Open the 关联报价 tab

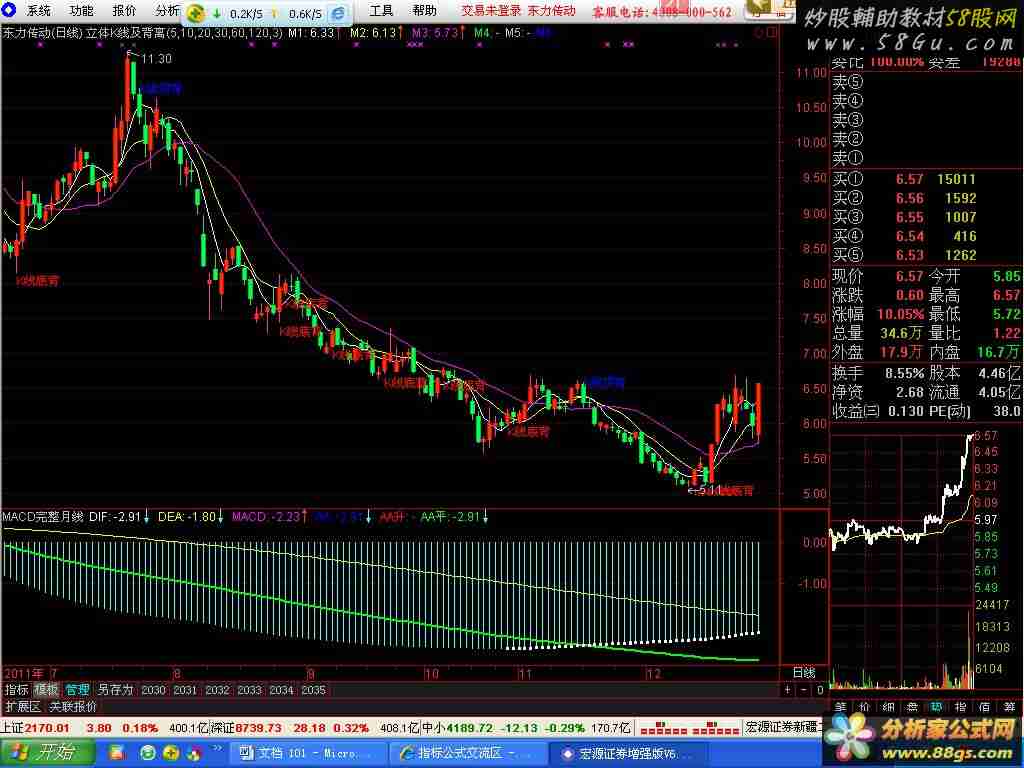coord(73,706)
